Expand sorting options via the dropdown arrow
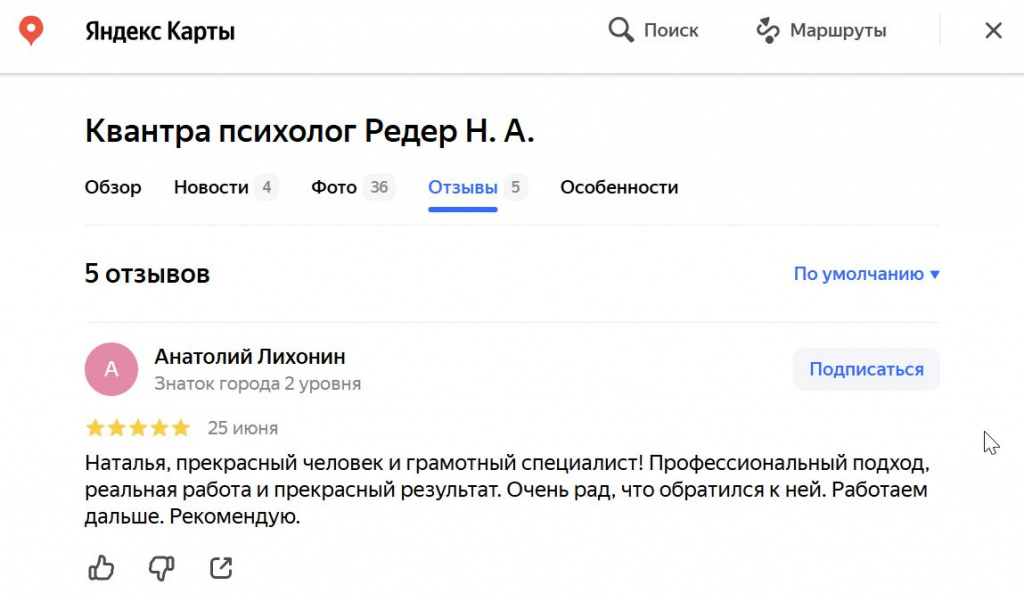 coord(936,273)
